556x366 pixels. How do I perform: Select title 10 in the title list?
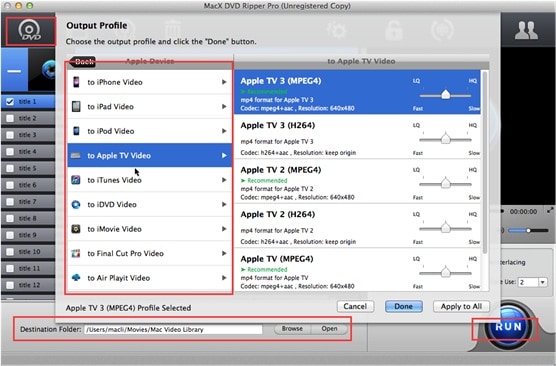click(28, 252)
